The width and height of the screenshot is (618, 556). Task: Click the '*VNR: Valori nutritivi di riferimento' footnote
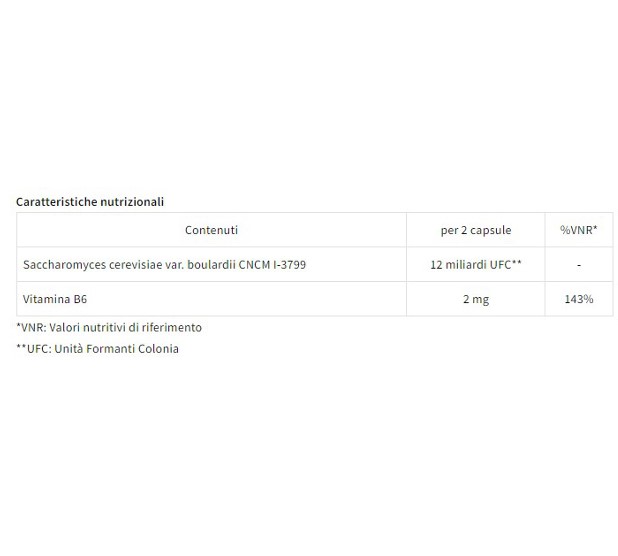point(109,327)
